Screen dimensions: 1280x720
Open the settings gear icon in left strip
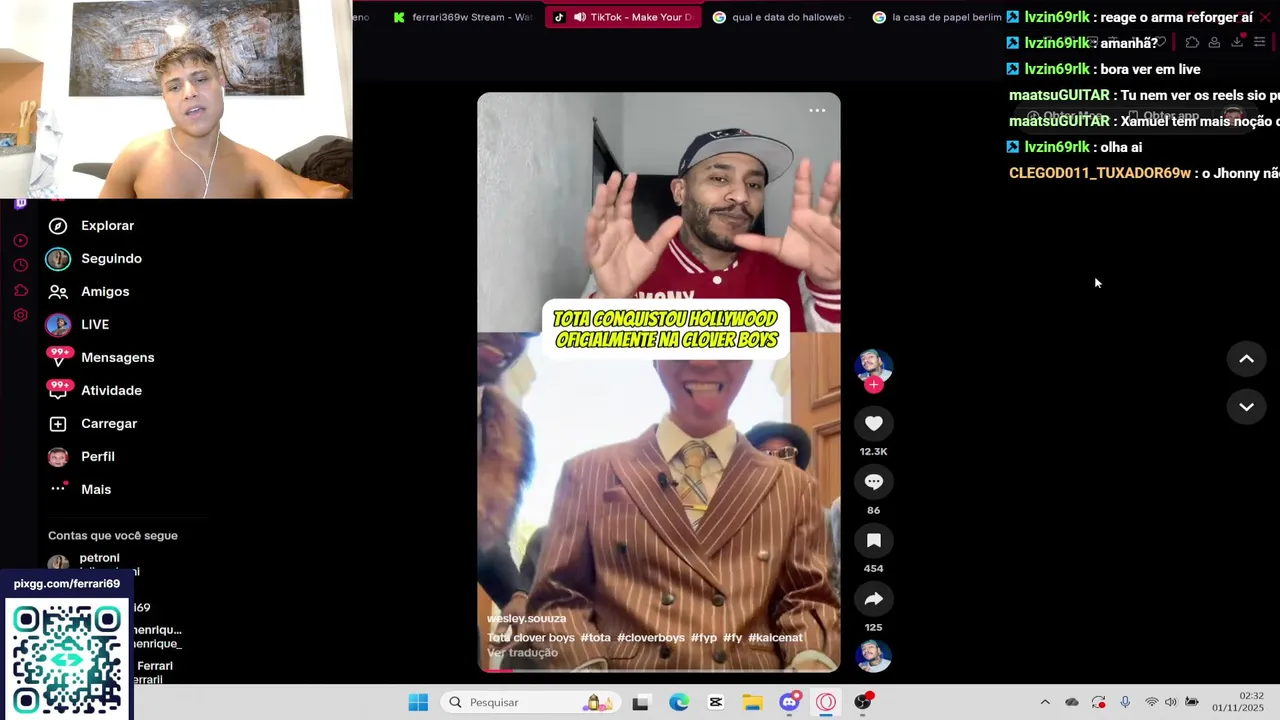(20, 316)
